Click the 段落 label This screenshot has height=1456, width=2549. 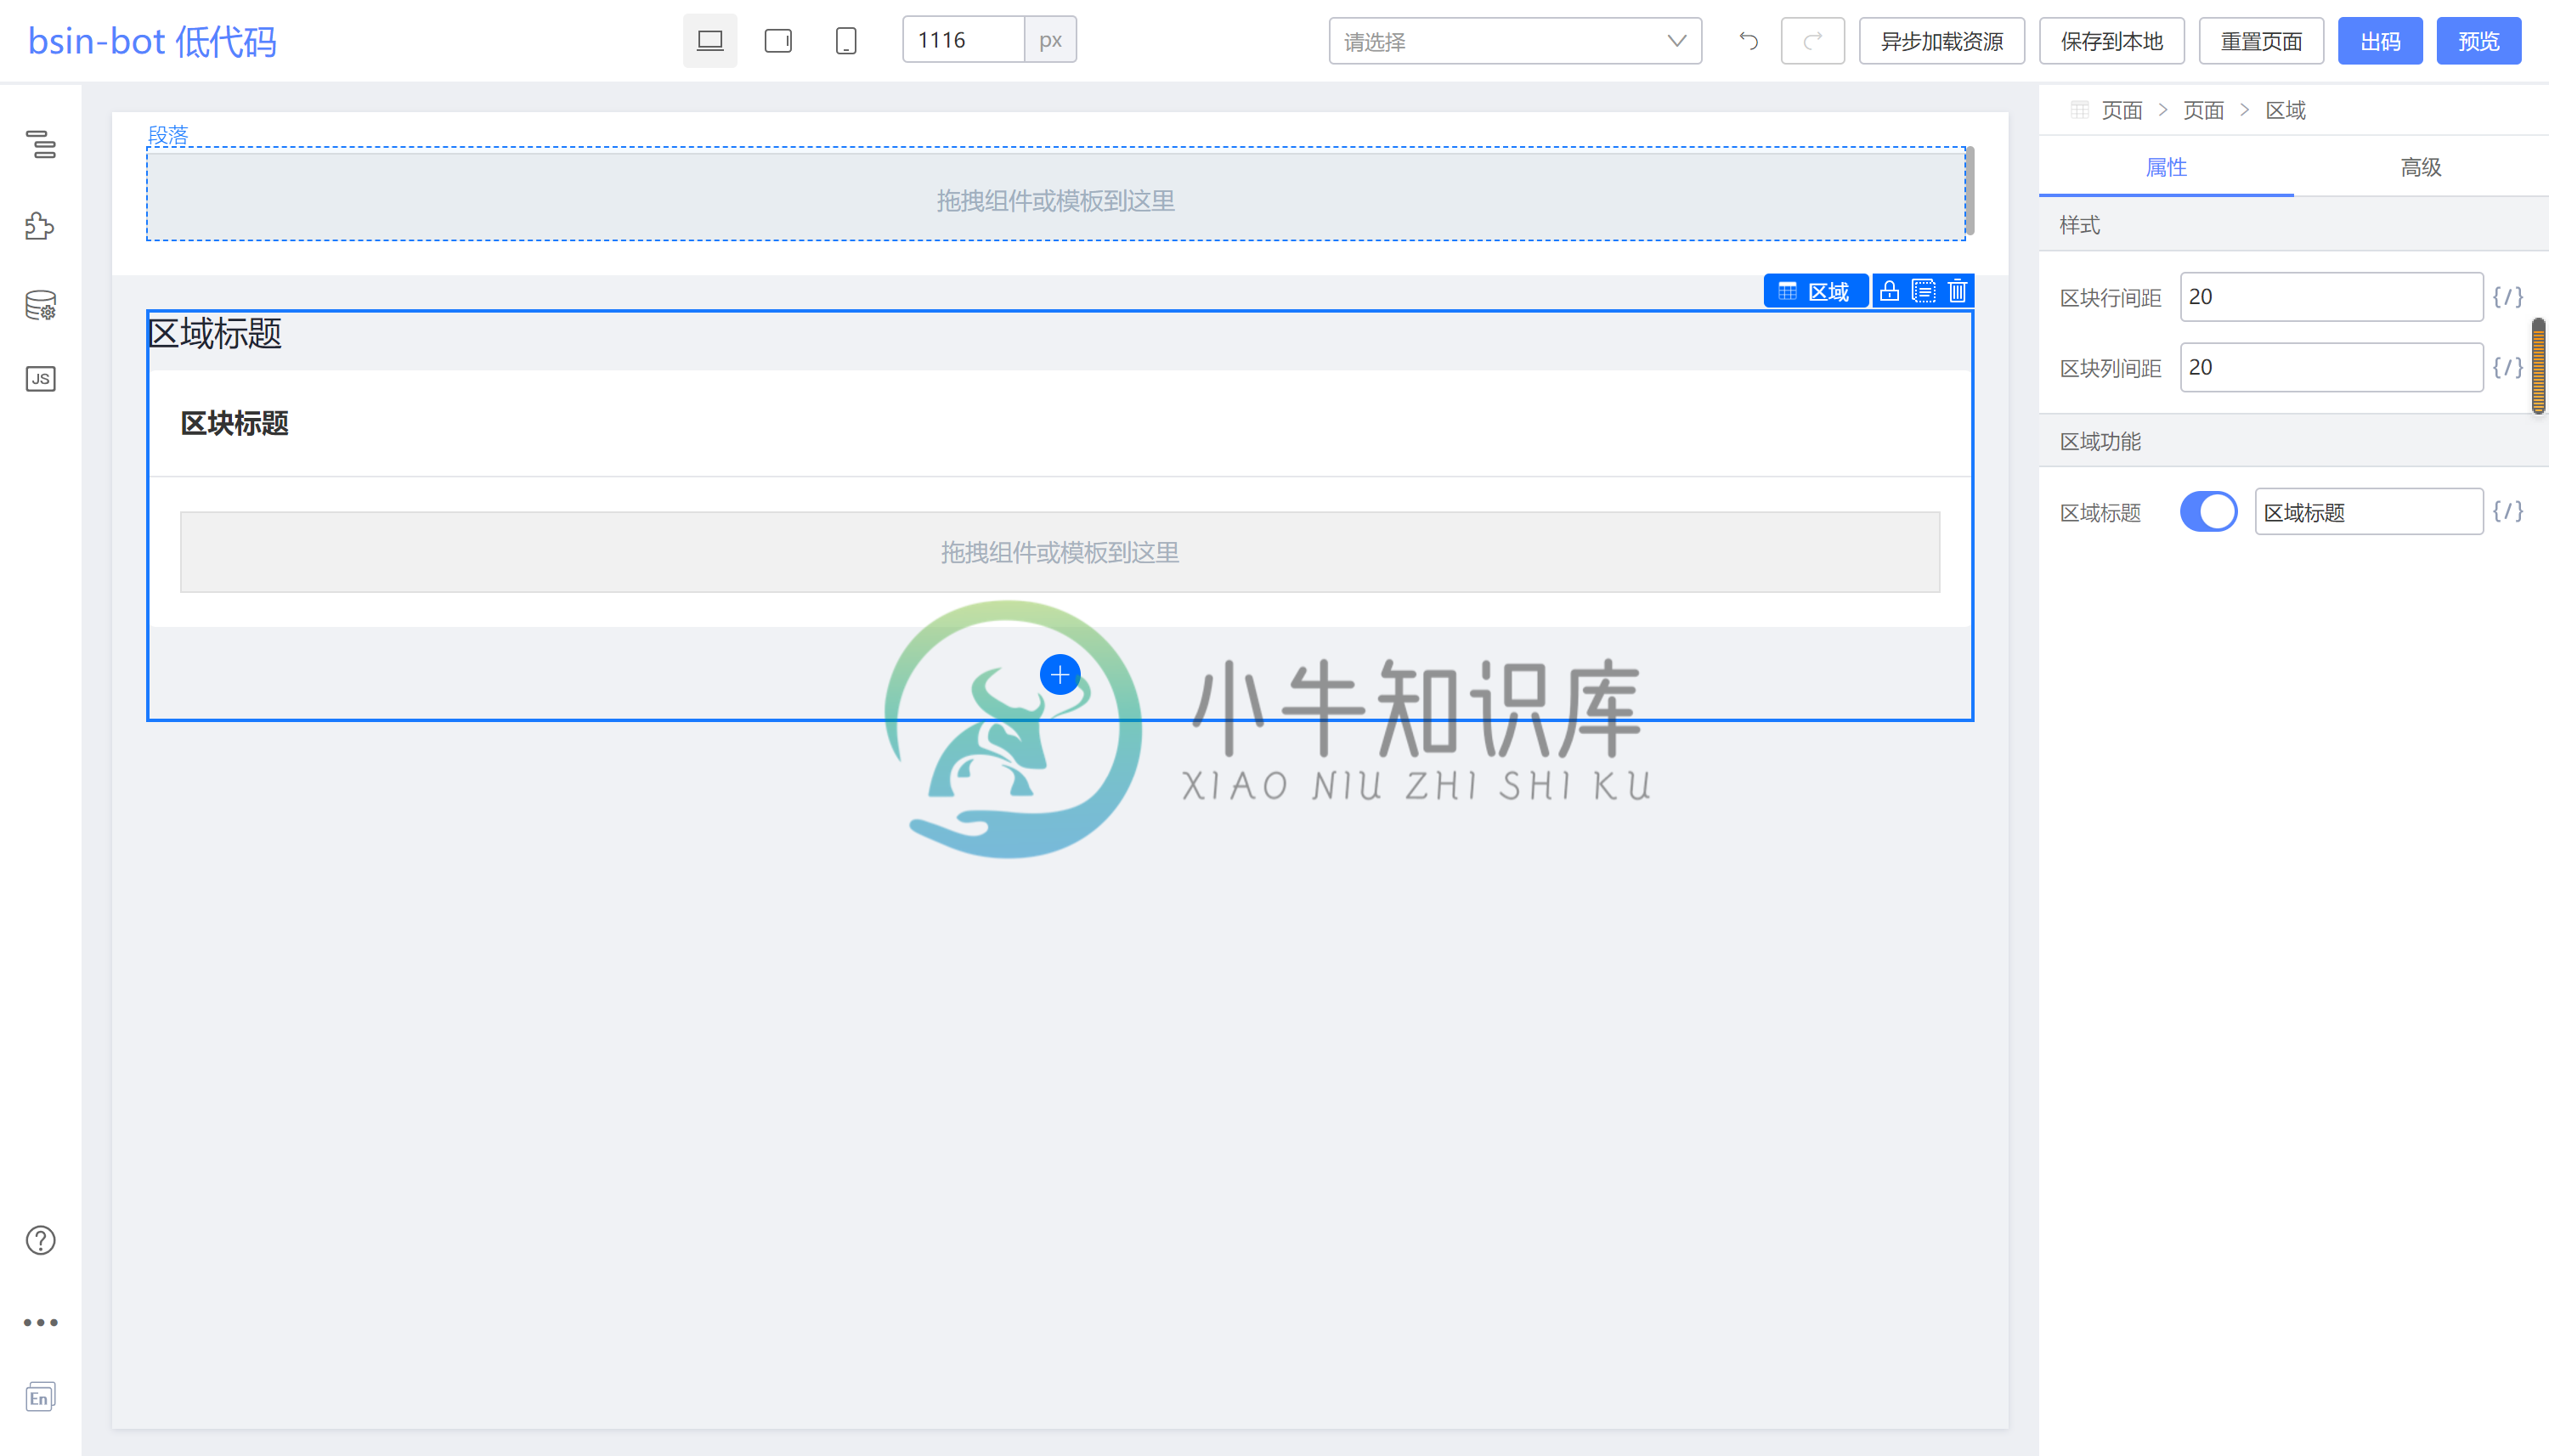[x=168, y=135]
